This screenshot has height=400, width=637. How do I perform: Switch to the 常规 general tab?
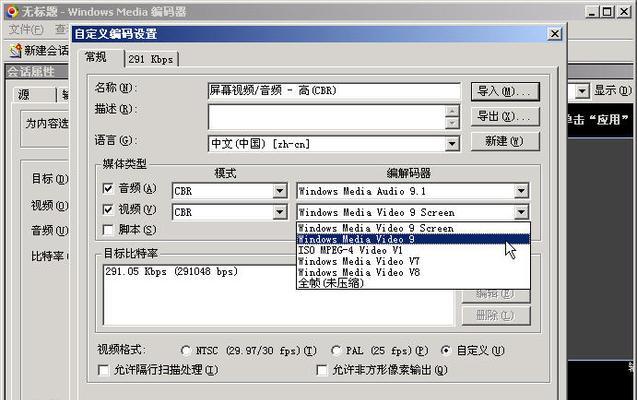(100, 58)
